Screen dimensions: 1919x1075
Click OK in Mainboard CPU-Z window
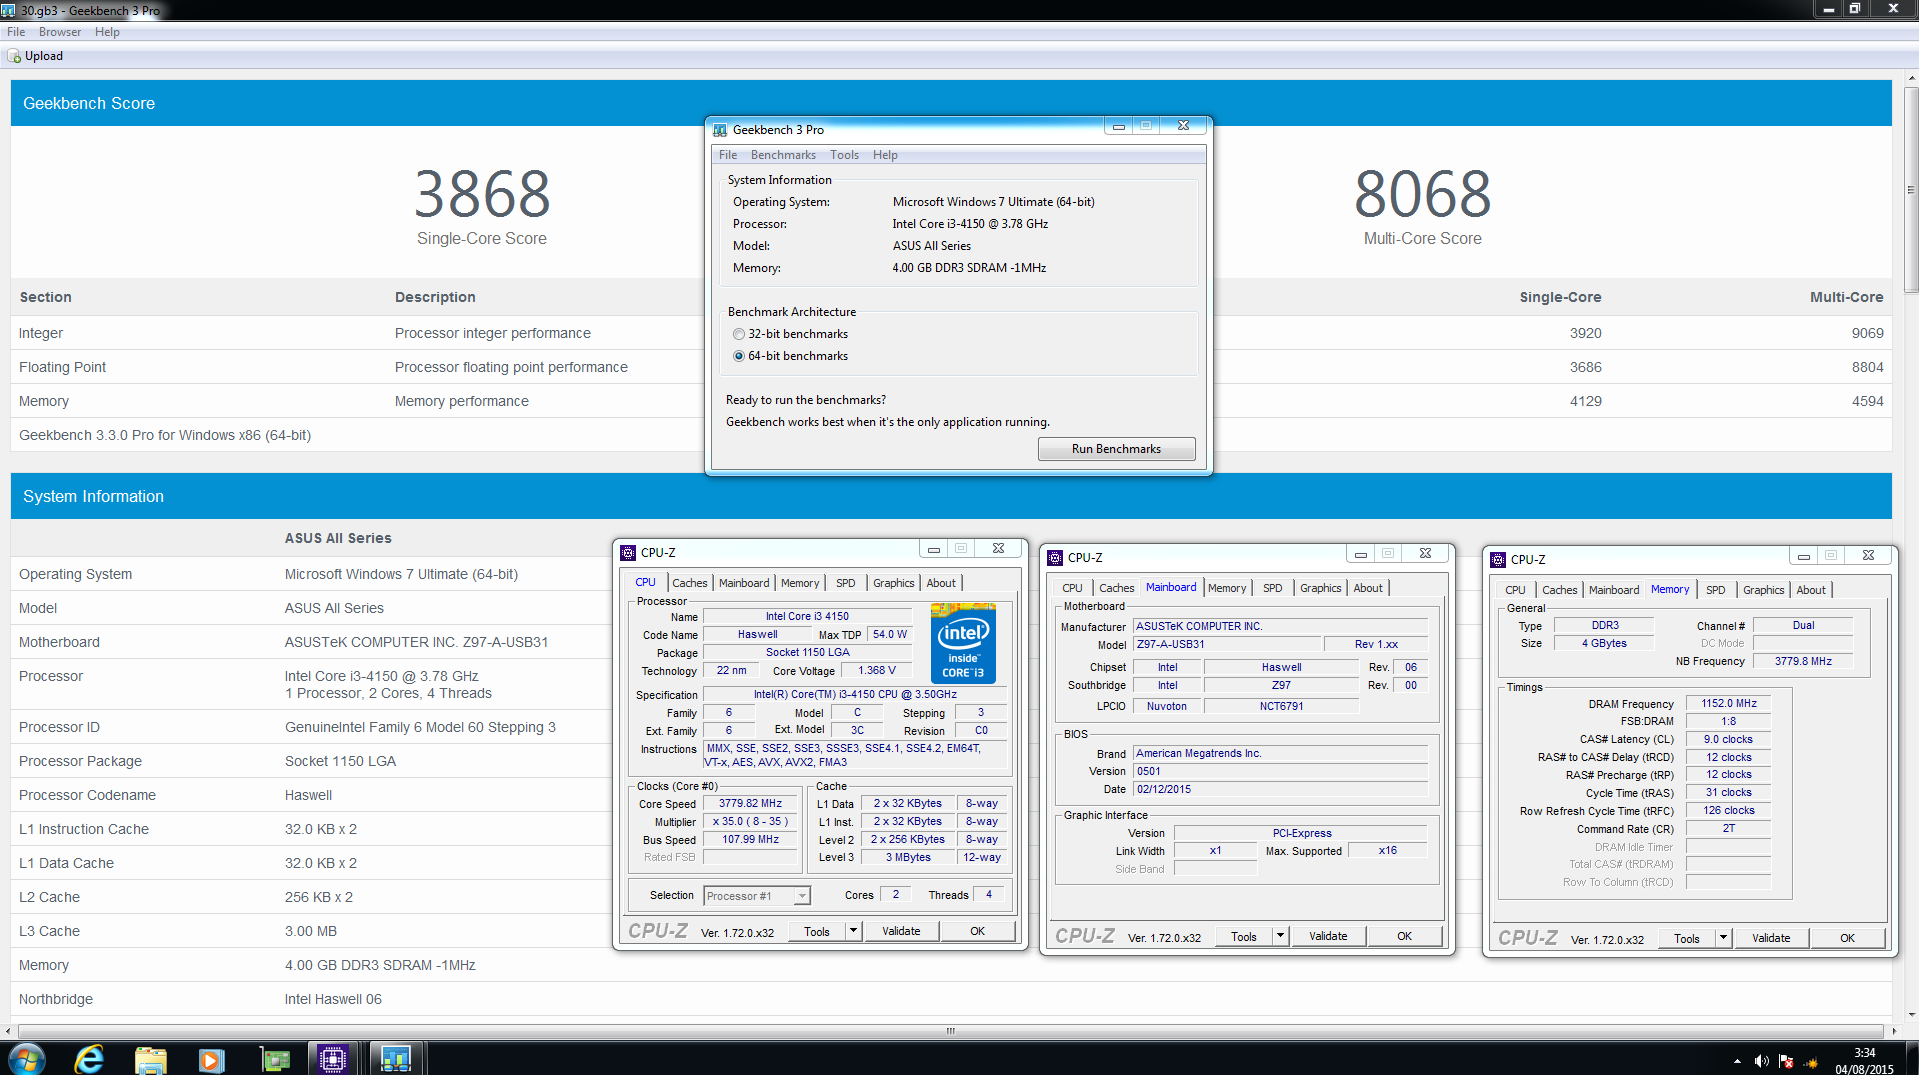click(1404, 936)
